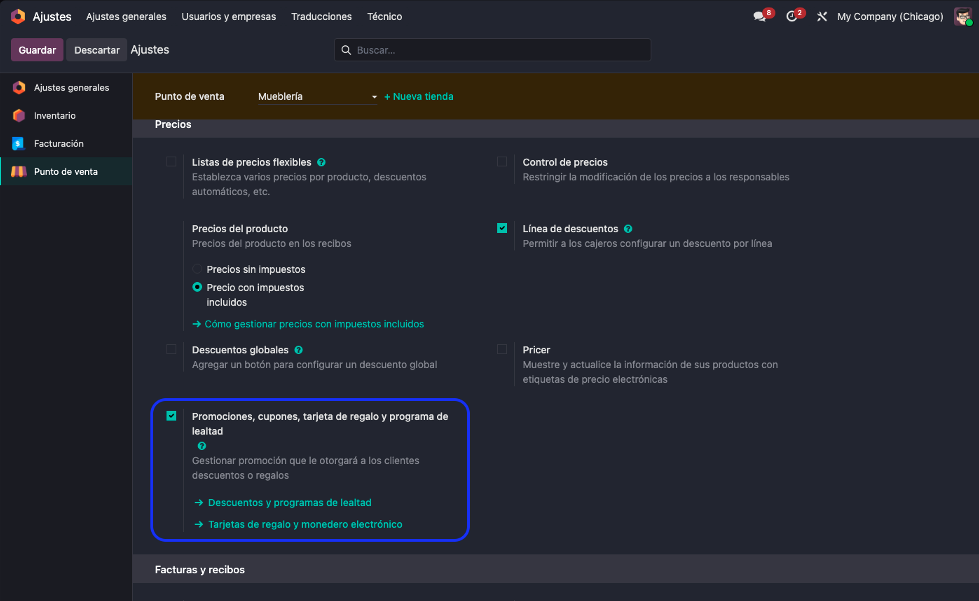The image size is (979, 601).
Task: Open the Técnico menu
Action: [x=385, y=17]
